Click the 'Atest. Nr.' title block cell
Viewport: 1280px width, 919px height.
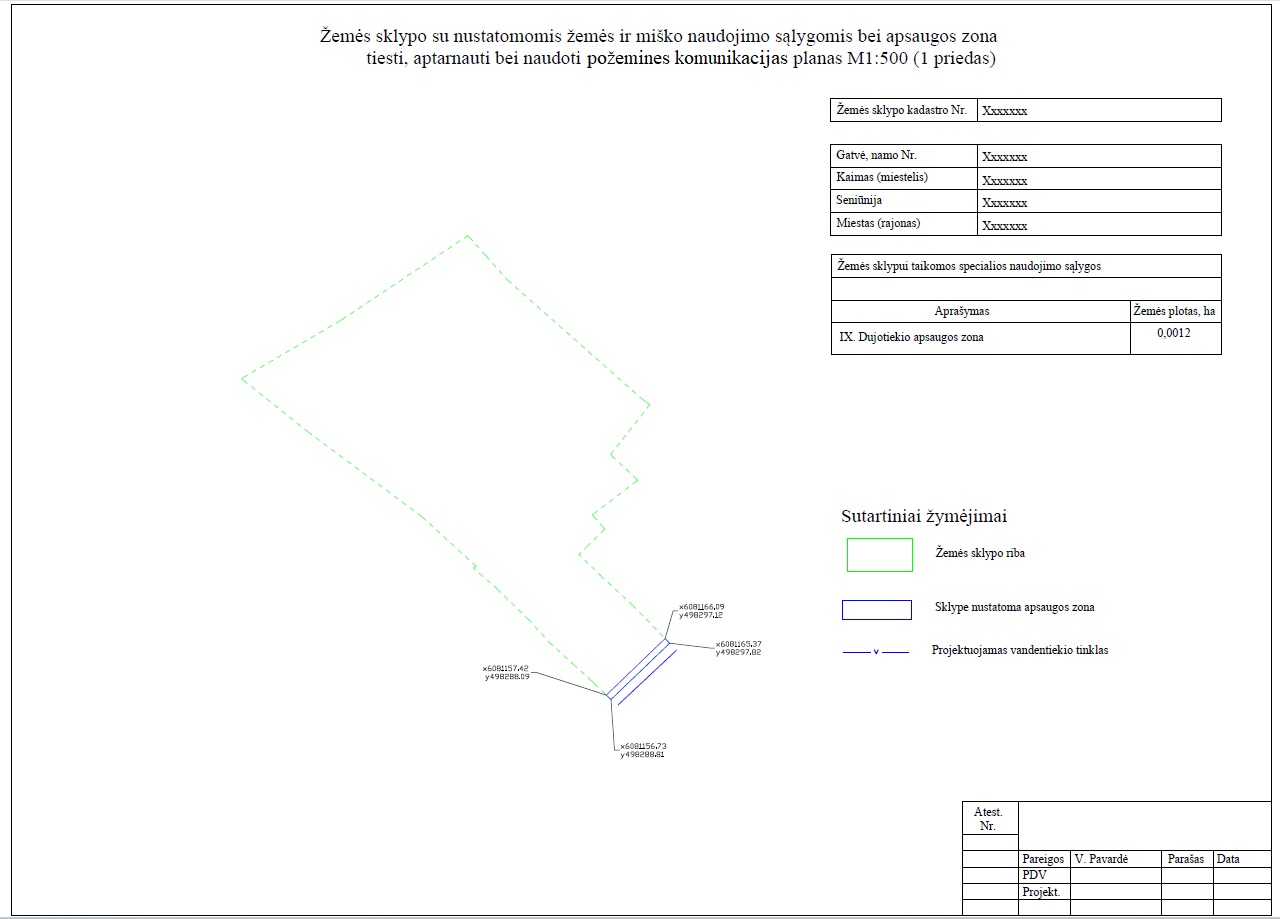click(x=988, y=819)
